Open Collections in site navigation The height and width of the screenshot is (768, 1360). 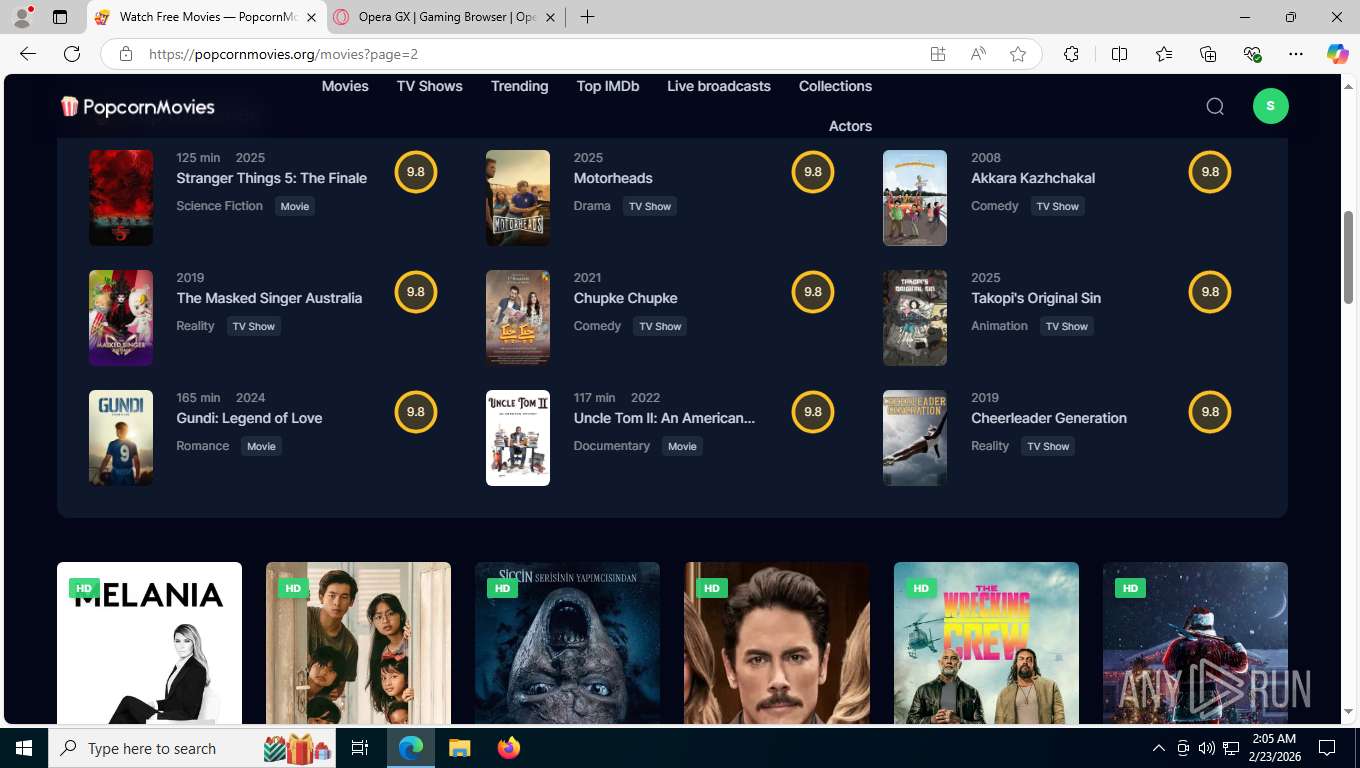click(835, 86)
